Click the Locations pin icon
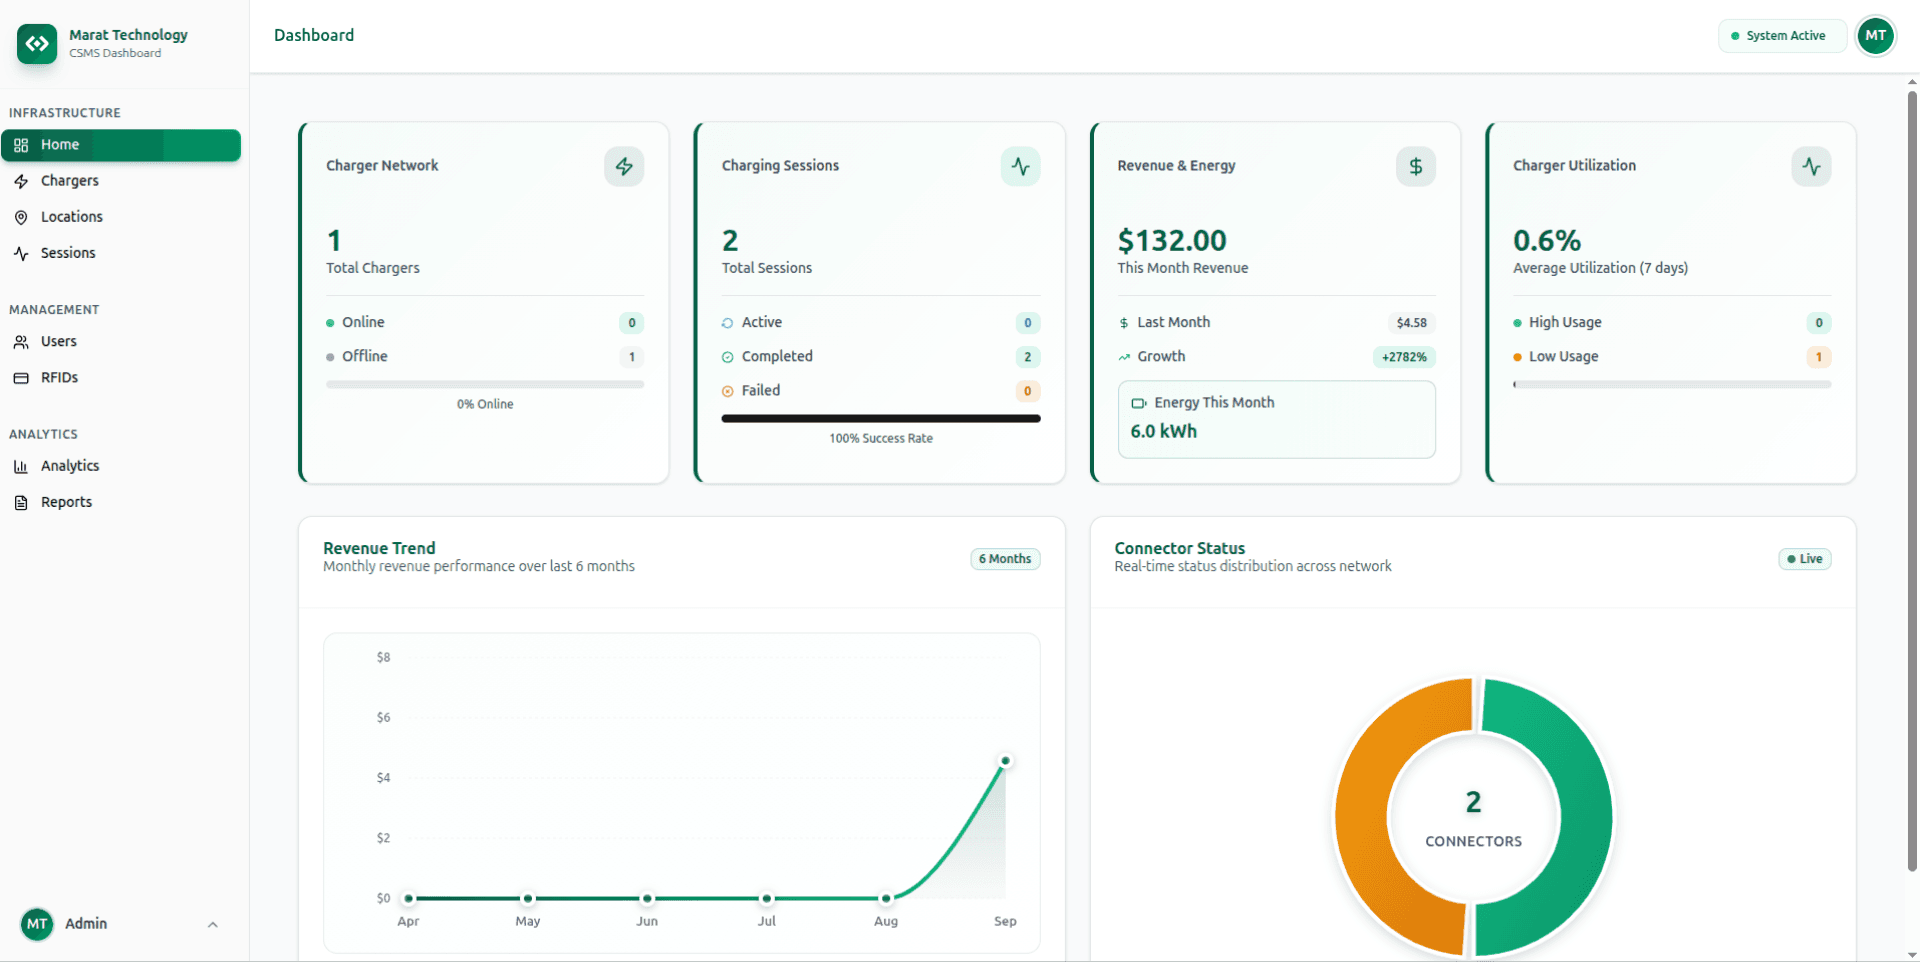This screenshot has width=1920, height=962. click(x=21, y=217)
